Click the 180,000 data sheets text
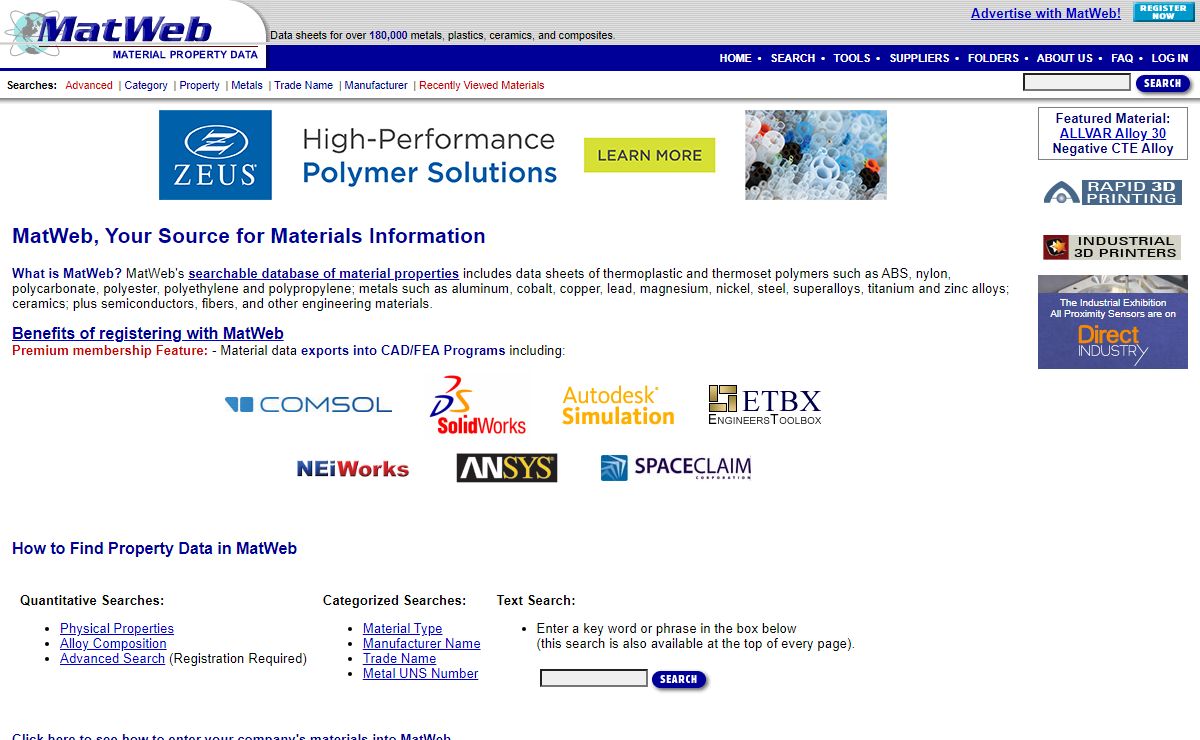The width and height of the screenshot is (1200, 740). point(388,35)
